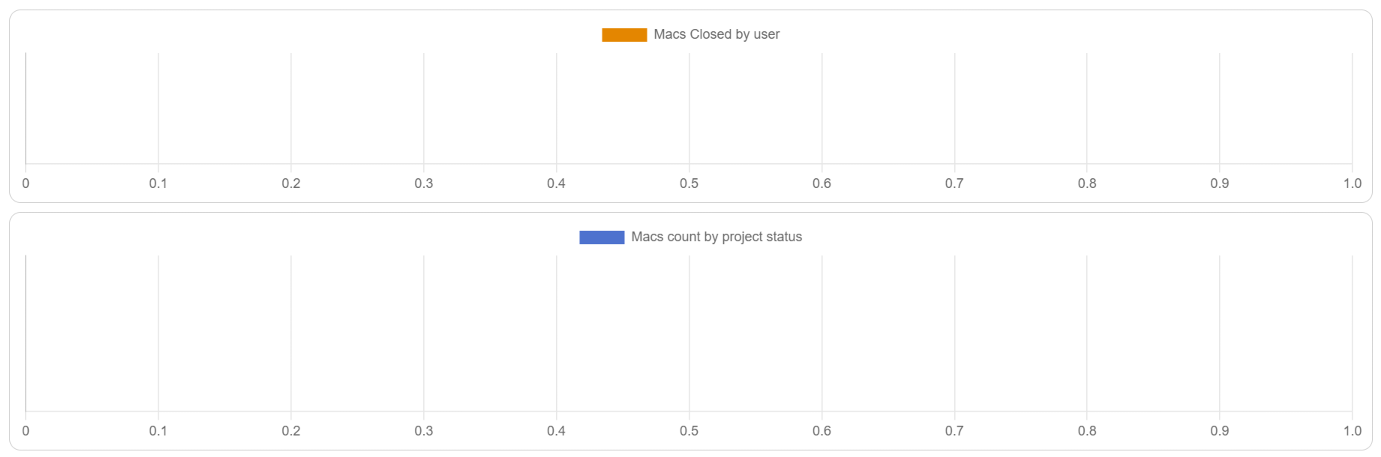Click the 1.0 tick in Macs Closed by user chart
Viewport: 1381px width, 457px height.
coord(1352,184)
